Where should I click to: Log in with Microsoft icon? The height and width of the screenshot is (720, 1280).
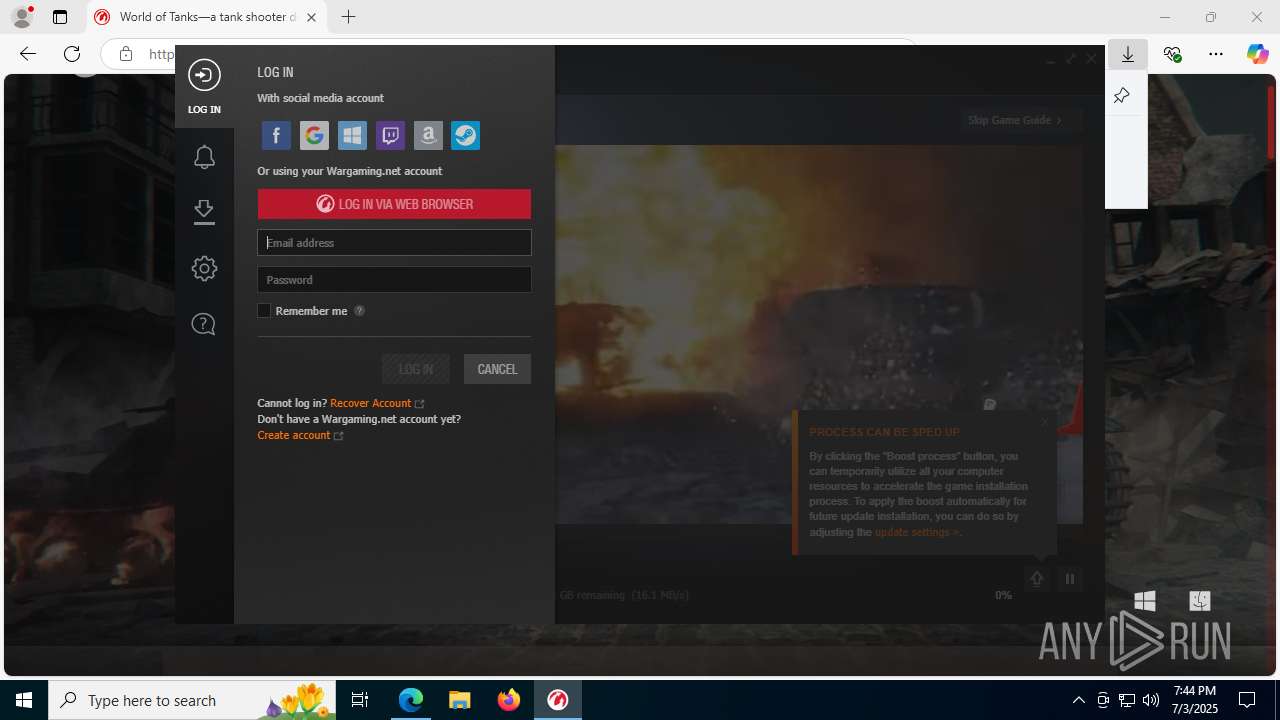352,135
